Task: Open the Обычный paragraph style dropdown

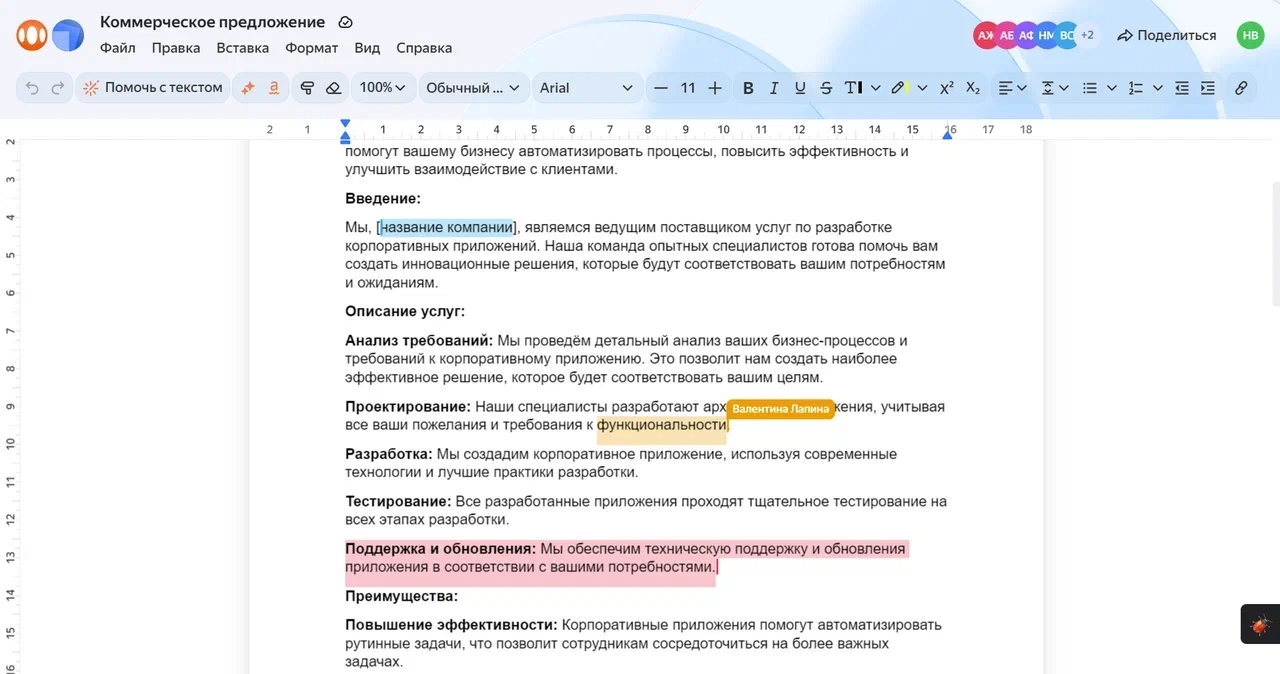Action: [473, 88]
